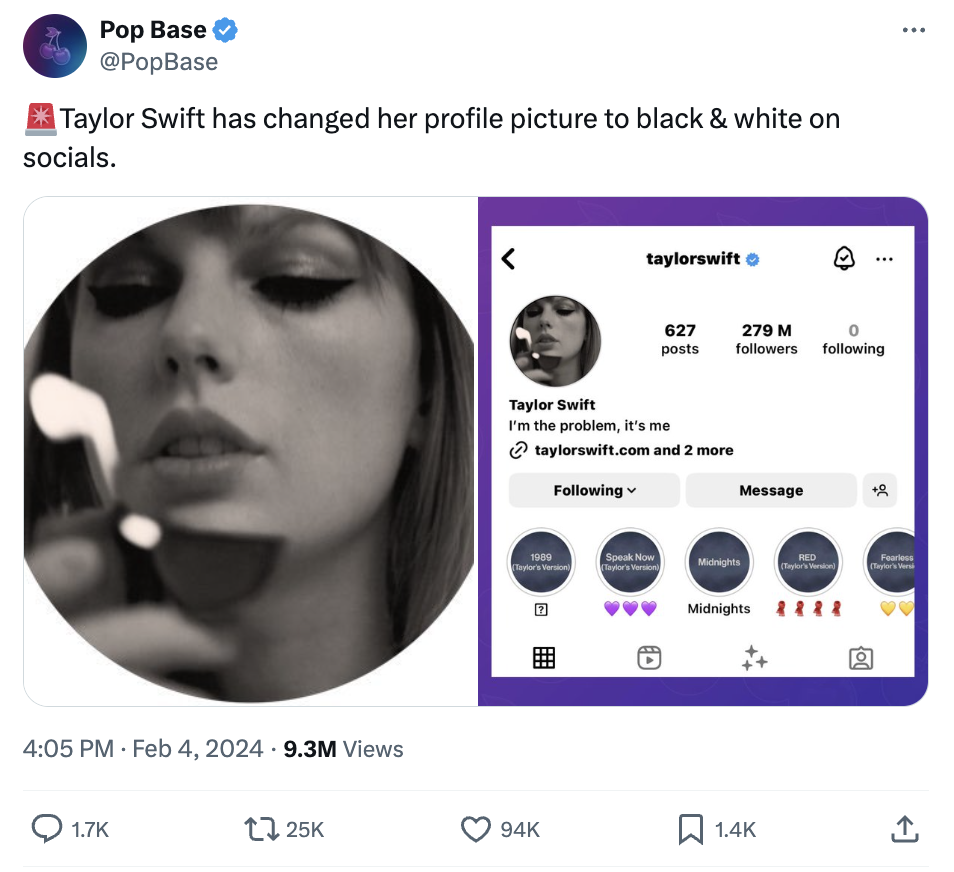The height and width of the screenshot is (872, 954).
Task: Click the @PopBase handle
Action: pos(158,62)
